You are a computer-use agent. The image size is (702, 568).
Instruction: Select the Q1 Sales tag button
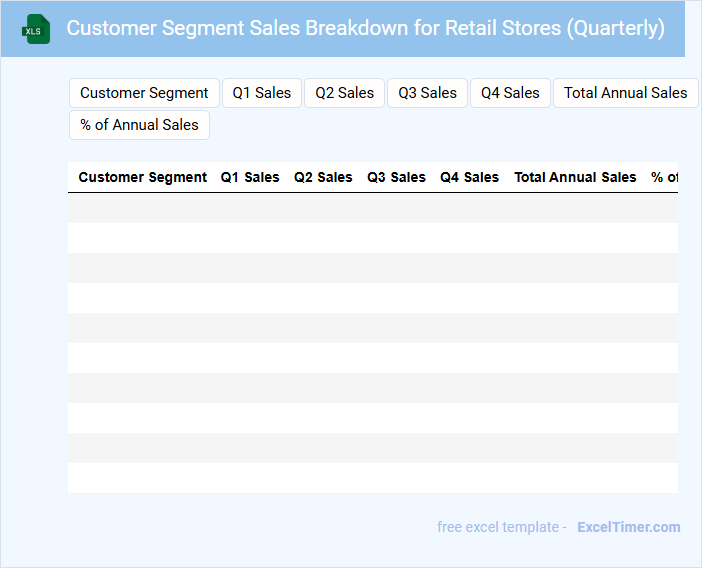pos(262,93)
